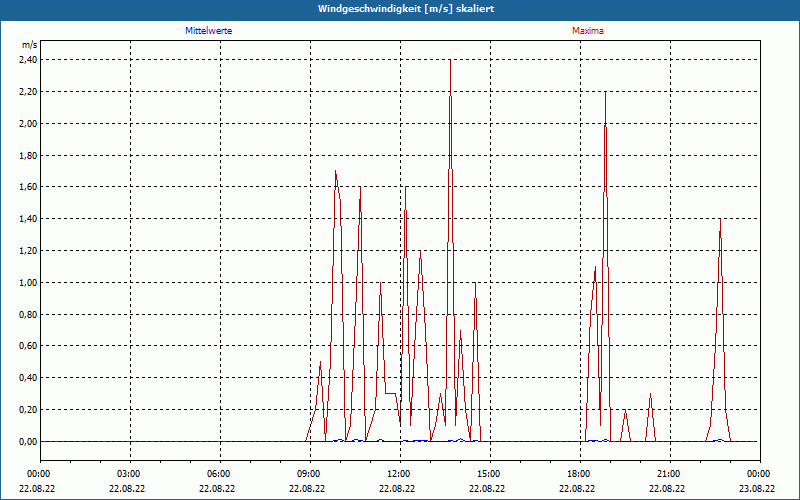This screenshot has height=500, width=800.
Task: Click the 21:00 time axis label
Action: [x=670, y=474]
